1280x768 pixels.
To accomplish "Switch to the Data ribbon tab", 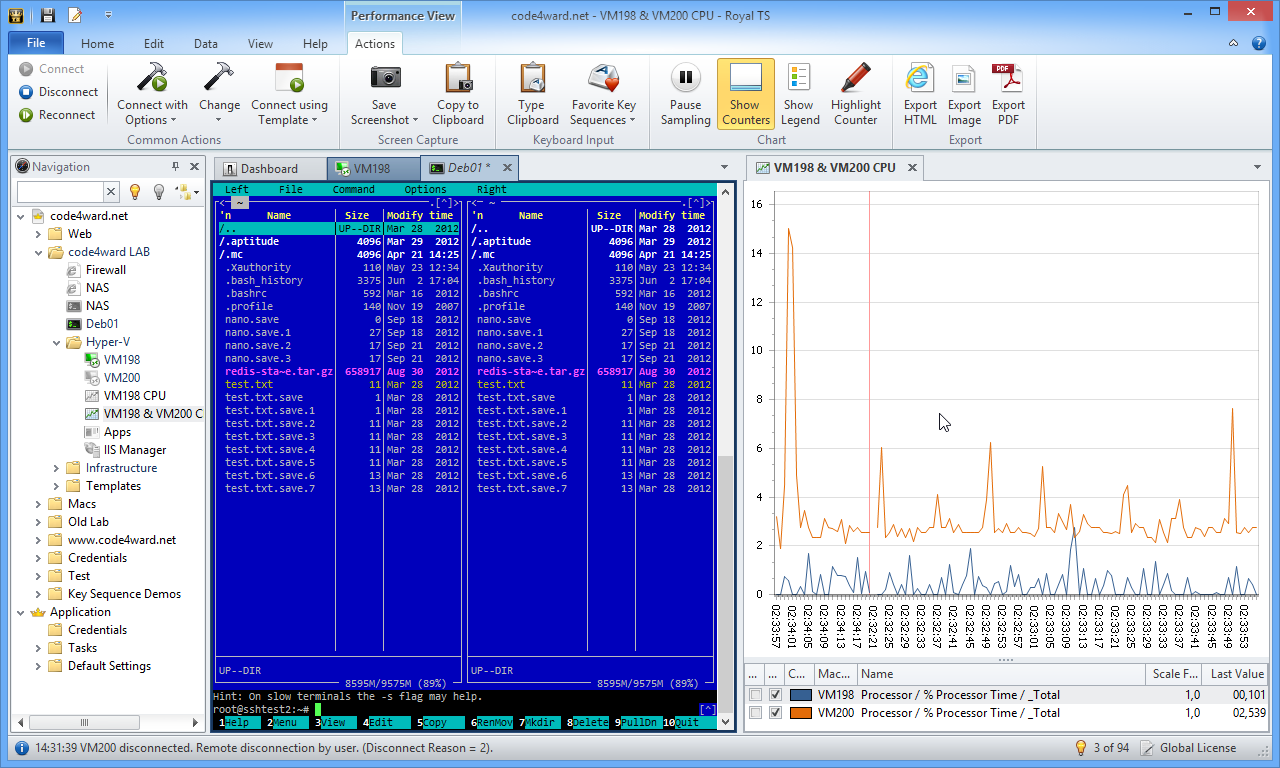I will [x=206, y=44].
